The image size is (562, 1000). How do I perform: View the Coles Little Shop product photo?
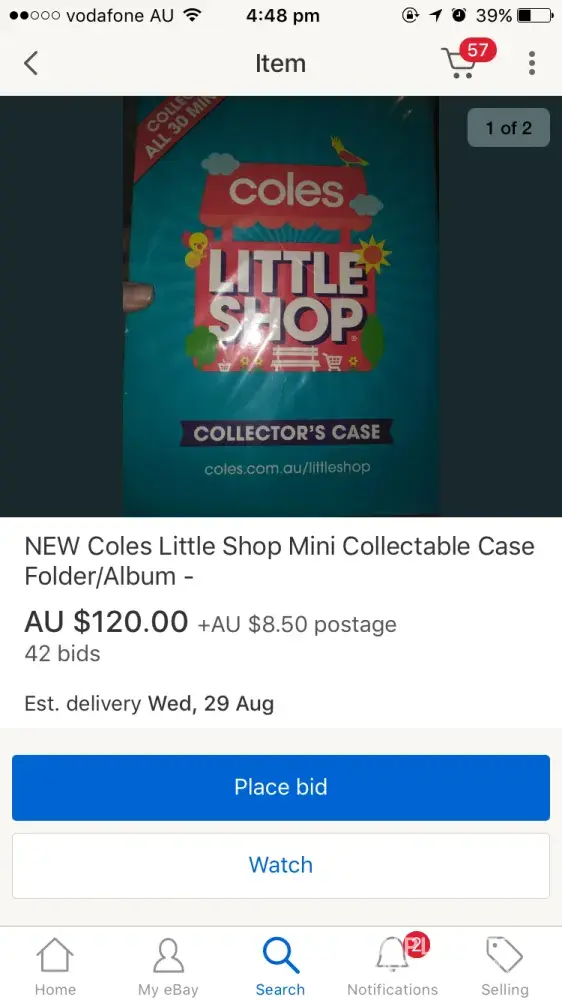tap(281, 306)
